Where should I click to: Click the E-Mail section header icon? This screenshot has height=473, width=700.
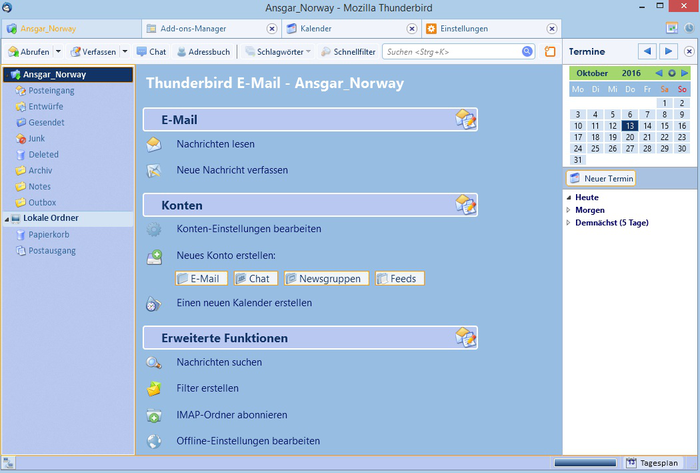click(466, 120)
